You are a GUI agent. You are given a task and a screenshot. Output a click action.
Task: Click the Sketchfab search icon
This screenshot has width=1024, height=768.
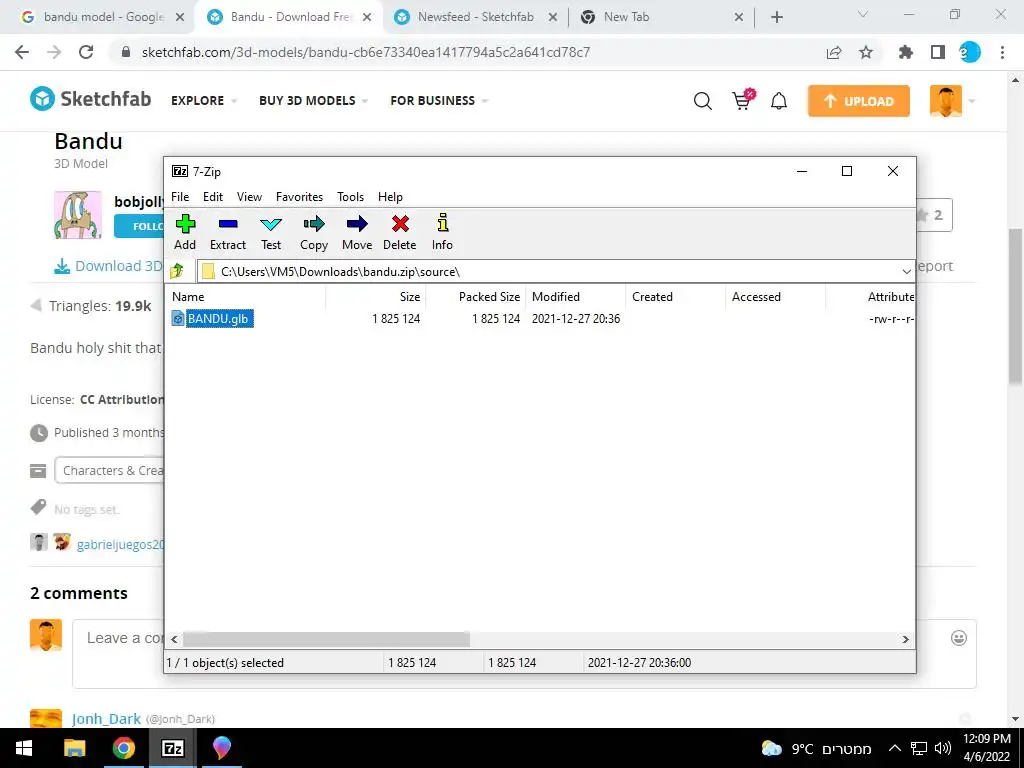click(703, 101)
